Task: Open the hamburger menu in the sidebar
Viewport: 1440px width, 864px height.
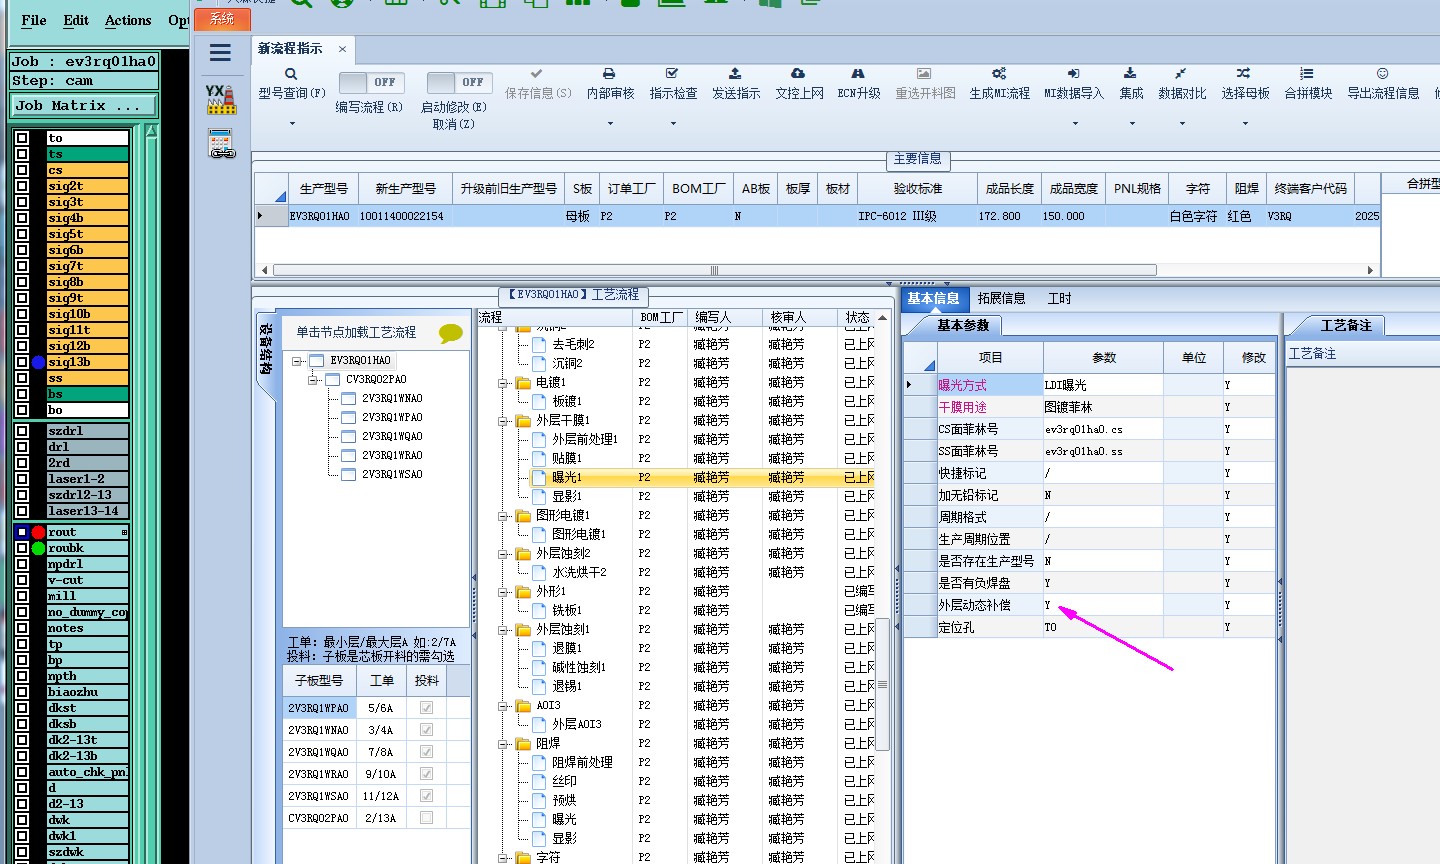Action: click(220, 53)
